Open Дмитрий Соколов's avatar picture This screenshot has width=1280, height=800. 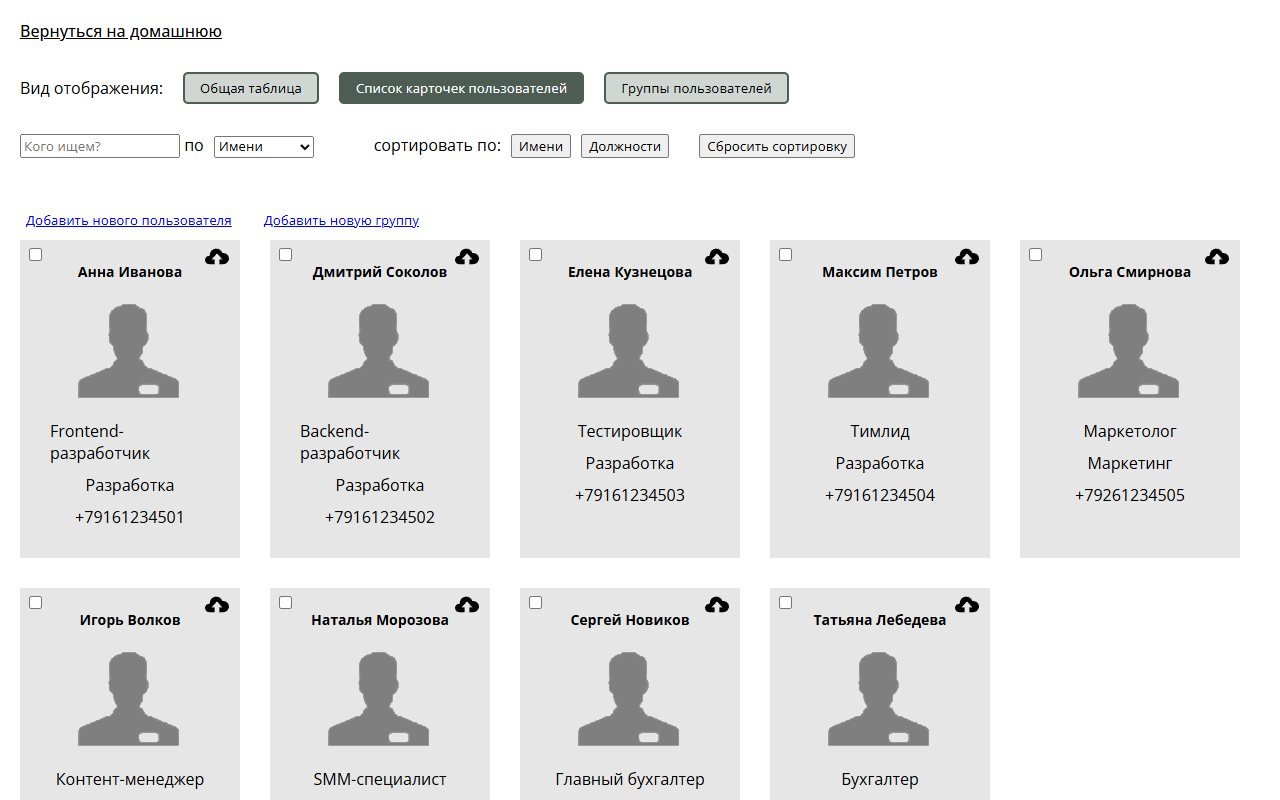pos(379,351)
